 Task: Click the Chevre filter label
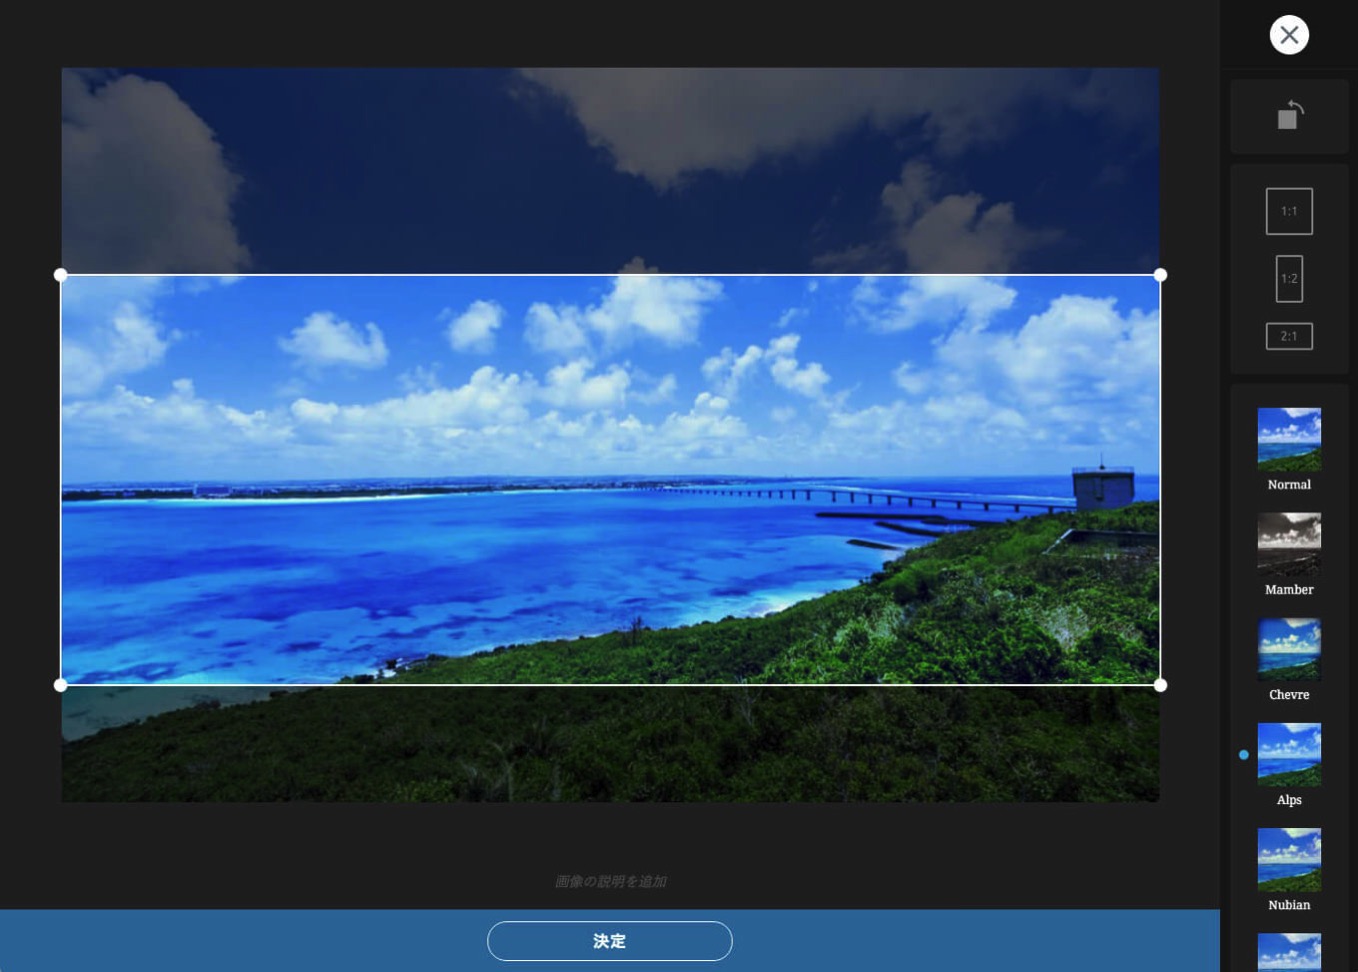point(1289,695)
